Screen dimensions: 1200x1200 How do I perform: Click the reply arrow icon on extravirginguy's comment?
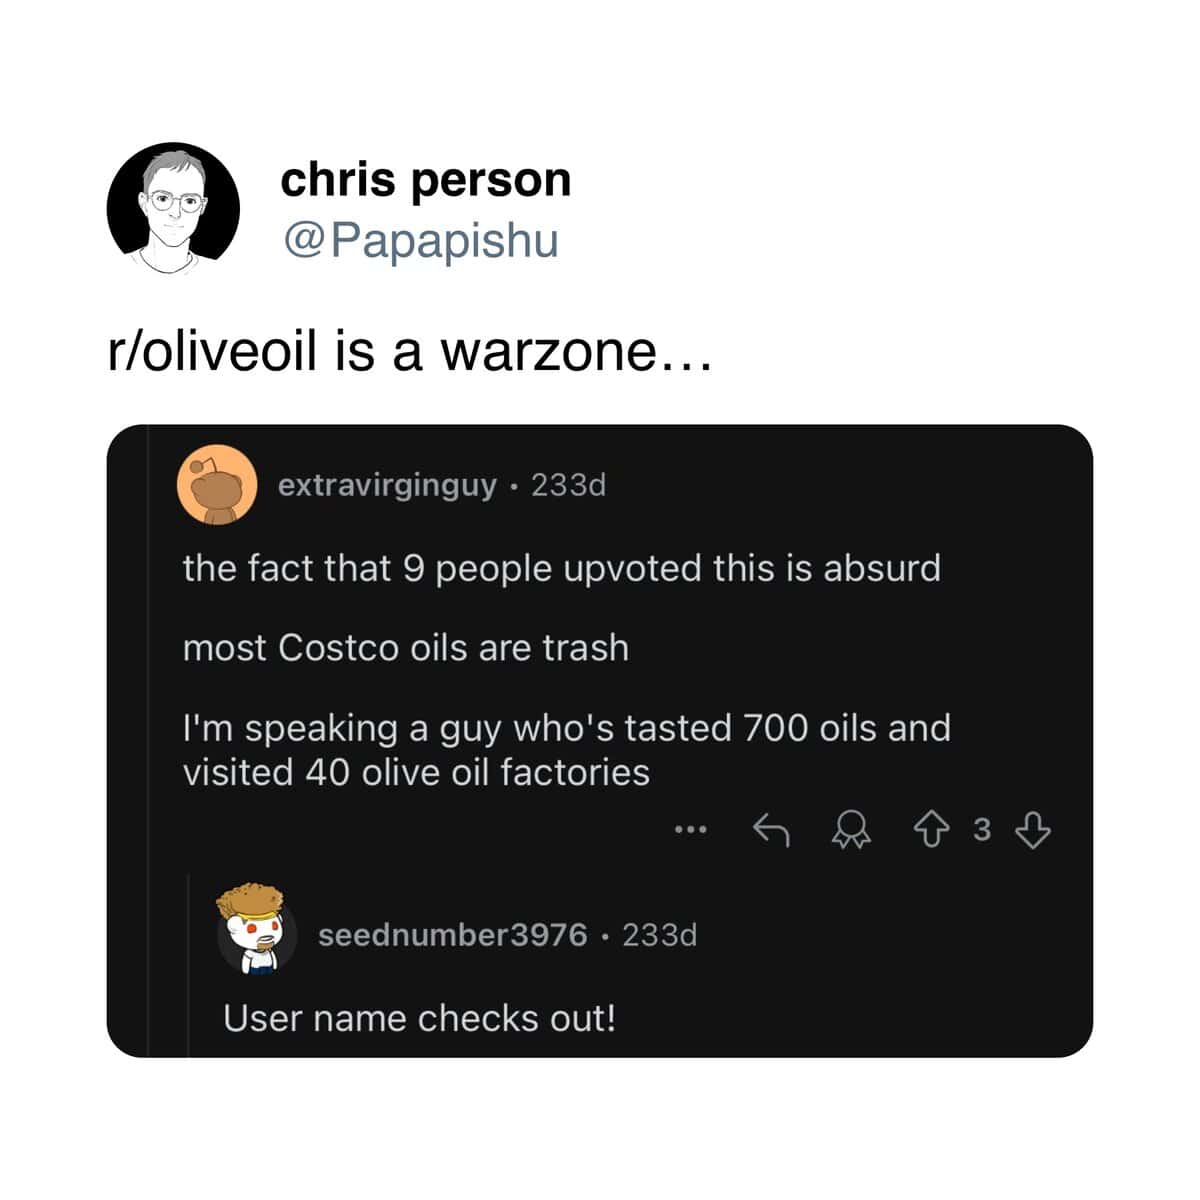point(771,829)
